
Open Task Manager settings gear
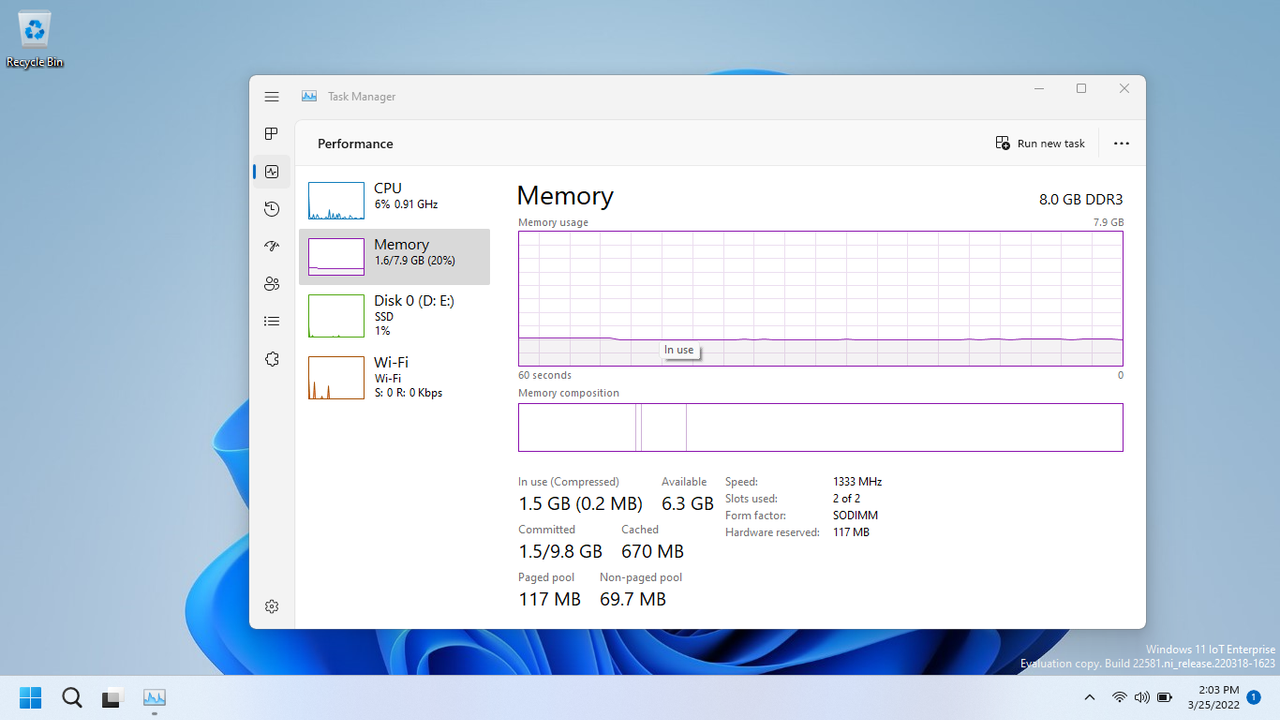(271, 606)
